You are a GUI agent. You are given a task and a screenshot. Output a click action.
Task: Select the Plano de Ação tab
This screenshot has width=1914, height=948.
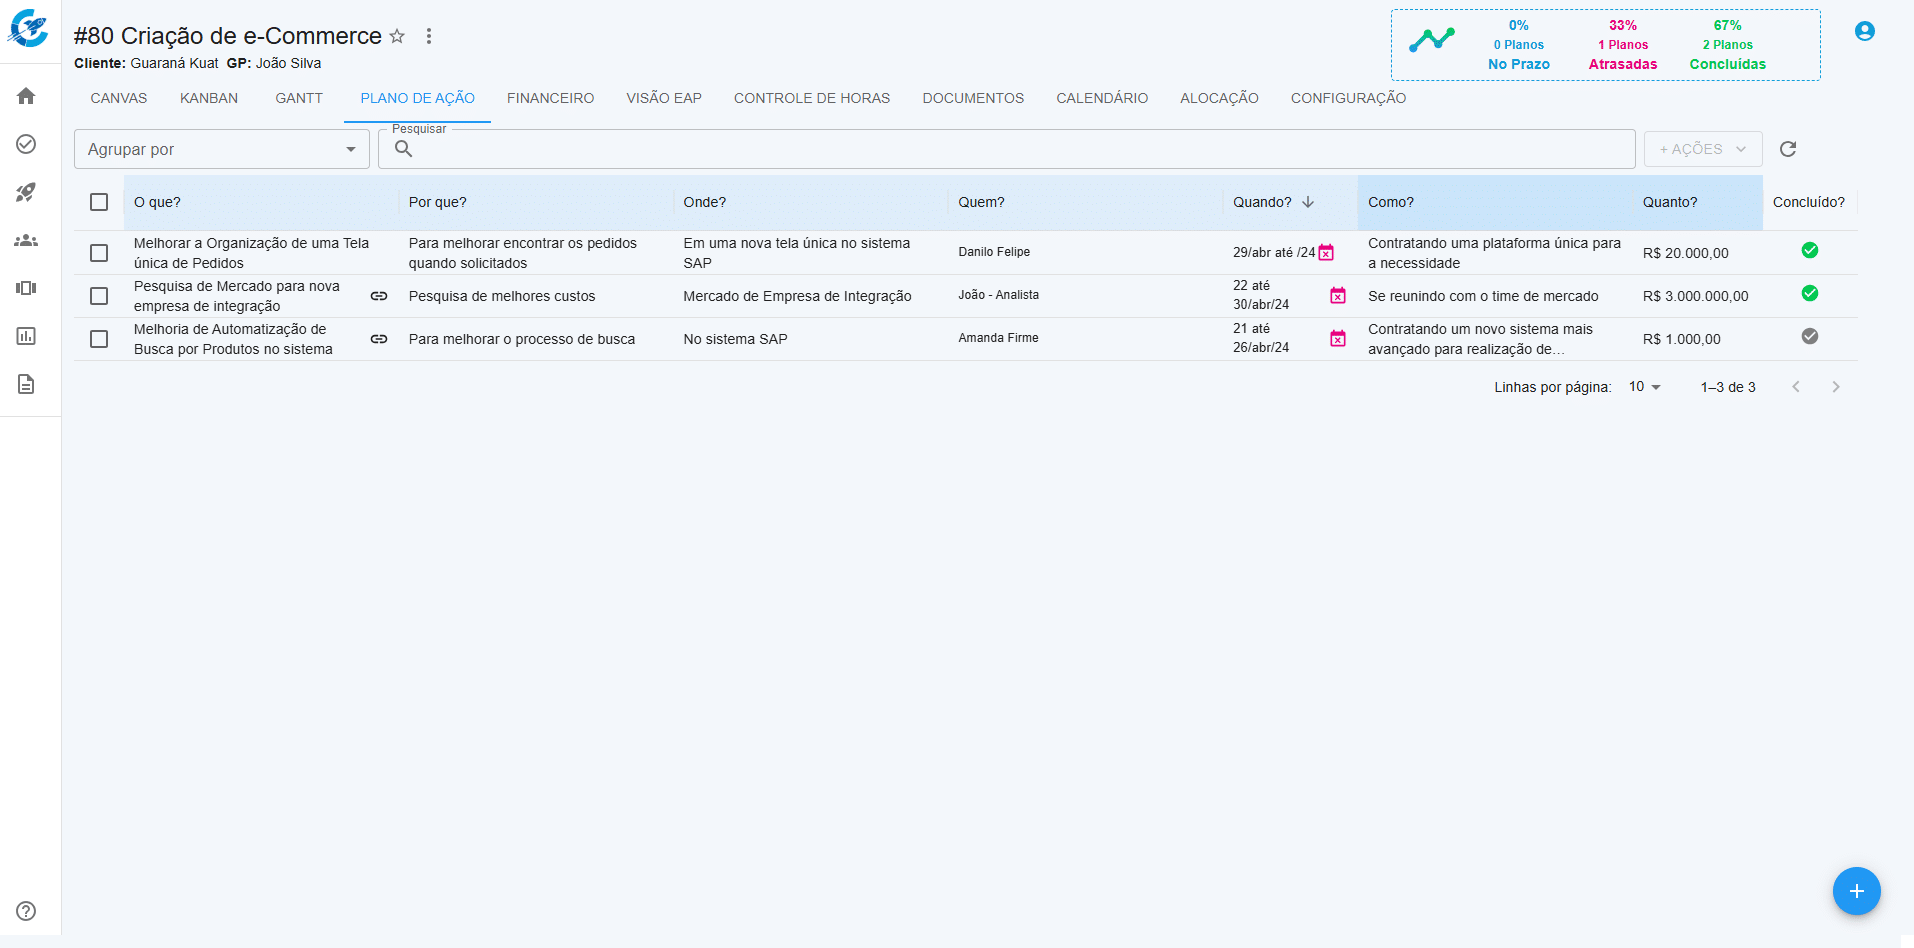click(x=418, y=98)
